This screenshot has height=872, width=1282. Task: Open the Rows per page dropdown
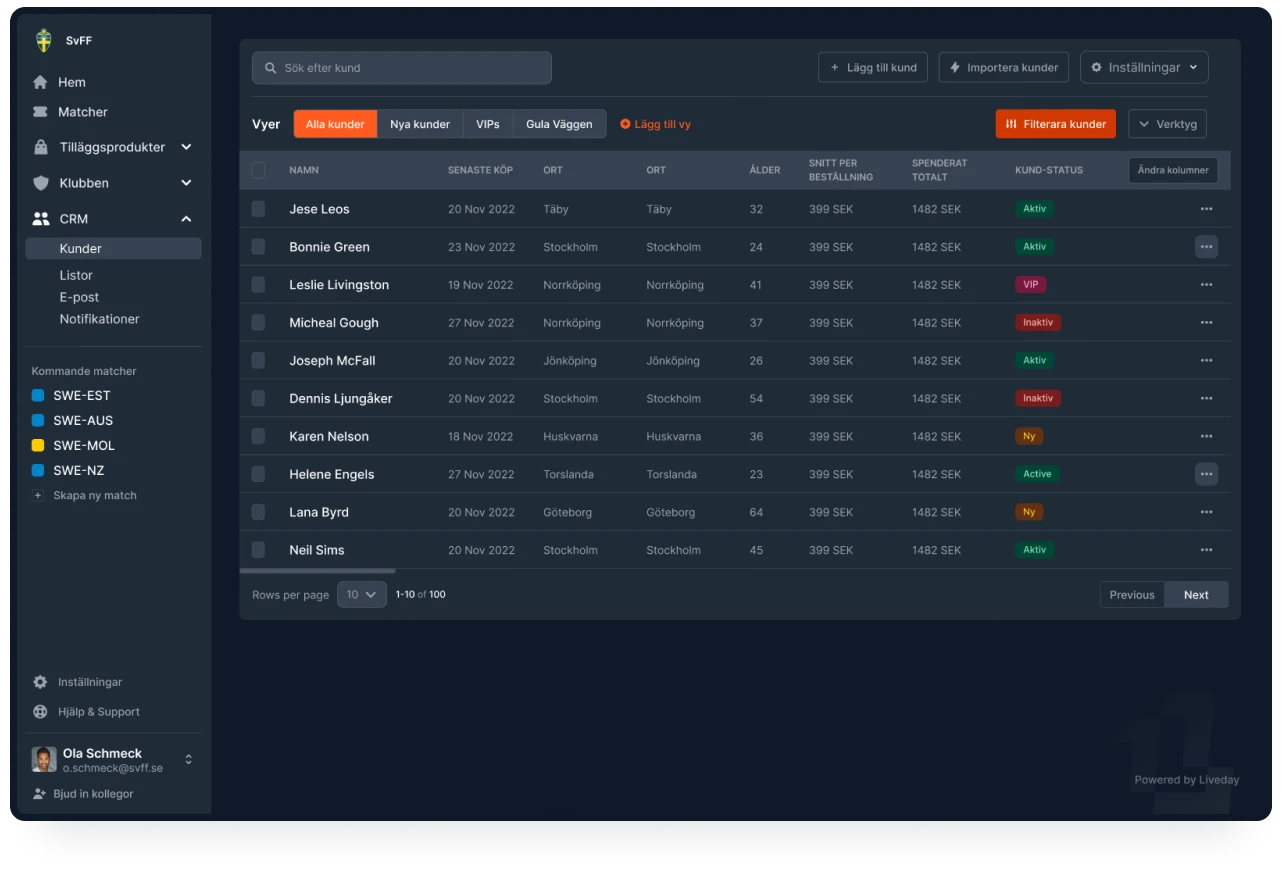pos(361,595)
